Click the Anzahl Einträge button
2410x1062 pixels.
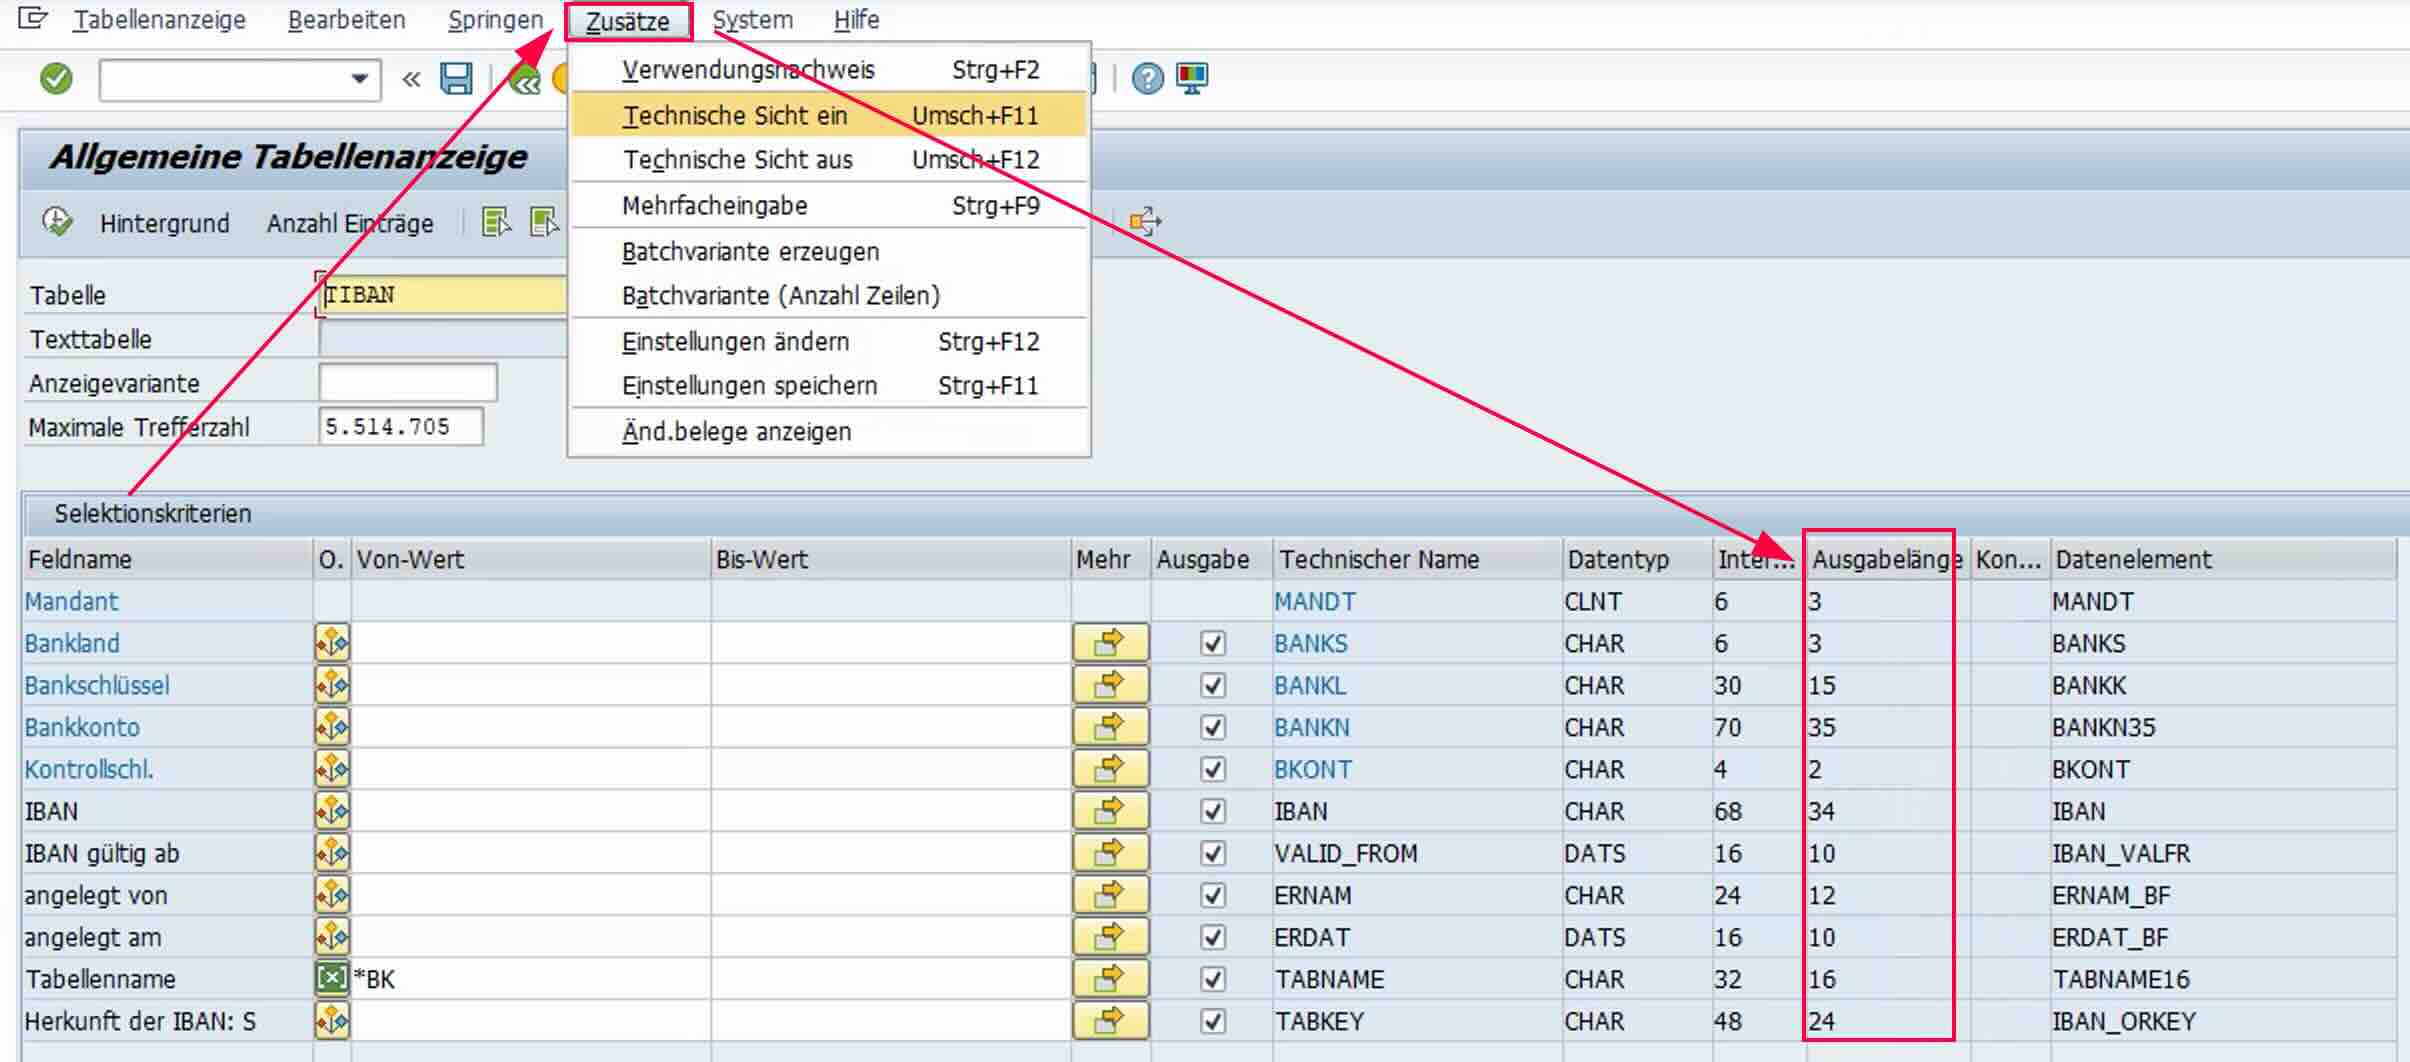[x=350, y=223]
